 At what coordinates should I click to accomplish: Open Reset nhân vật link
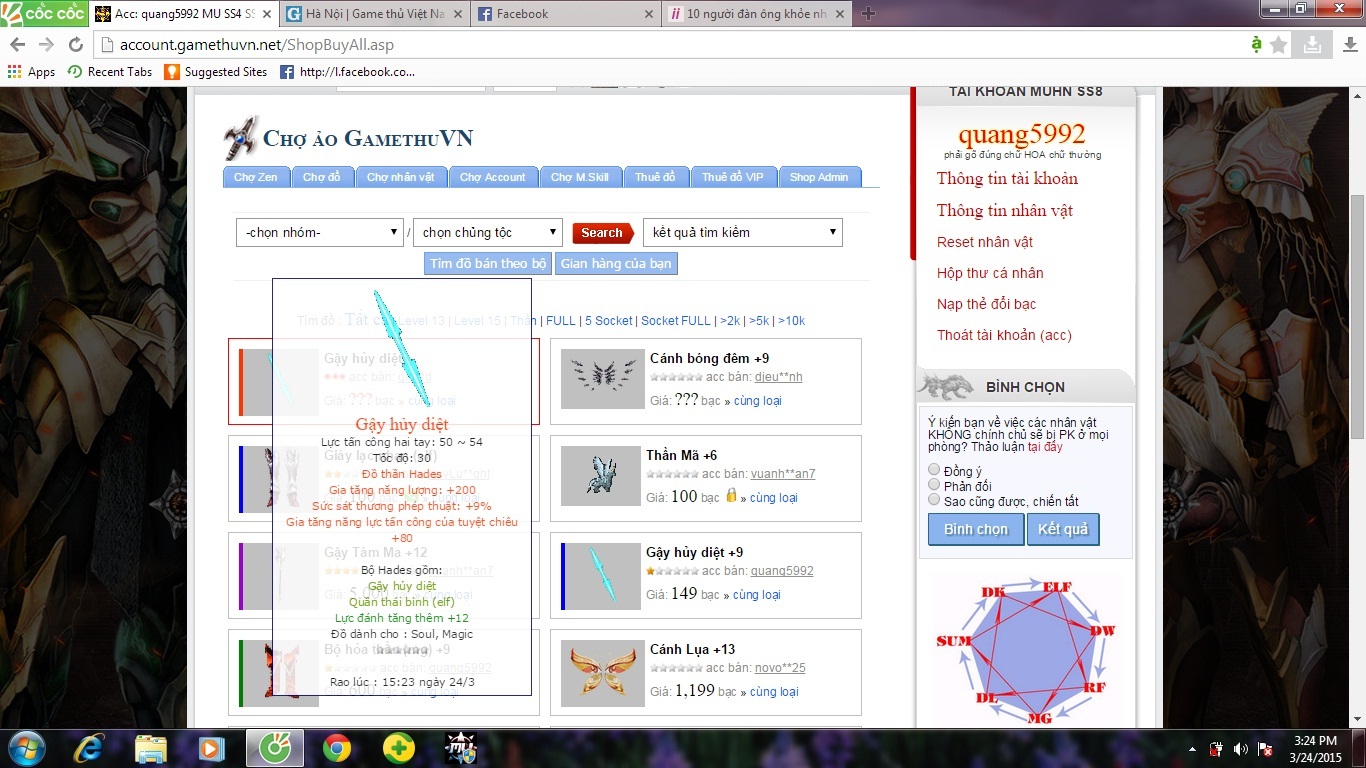point(985,242)
